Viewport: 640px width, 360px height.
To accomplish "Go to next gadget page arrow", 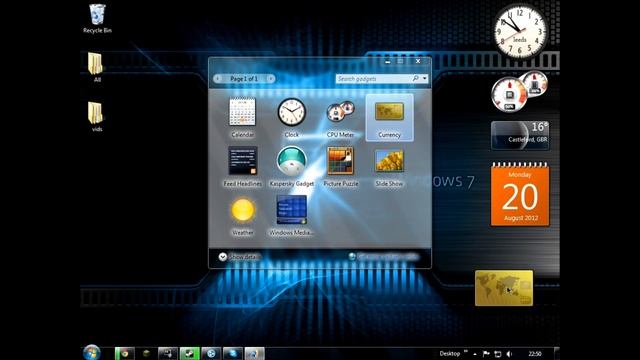I will pos(270,78).
